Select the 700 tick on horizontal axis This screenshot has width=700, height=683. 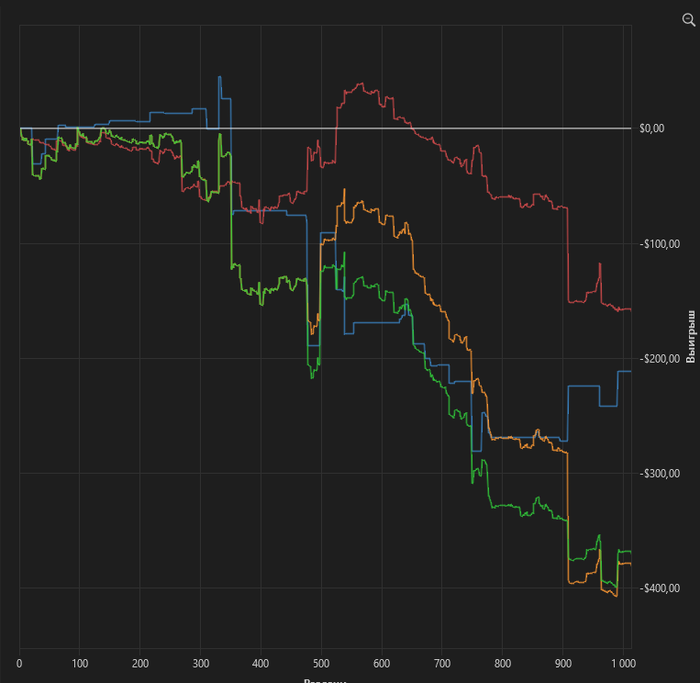pyautogui.click(x=443, y=663)
